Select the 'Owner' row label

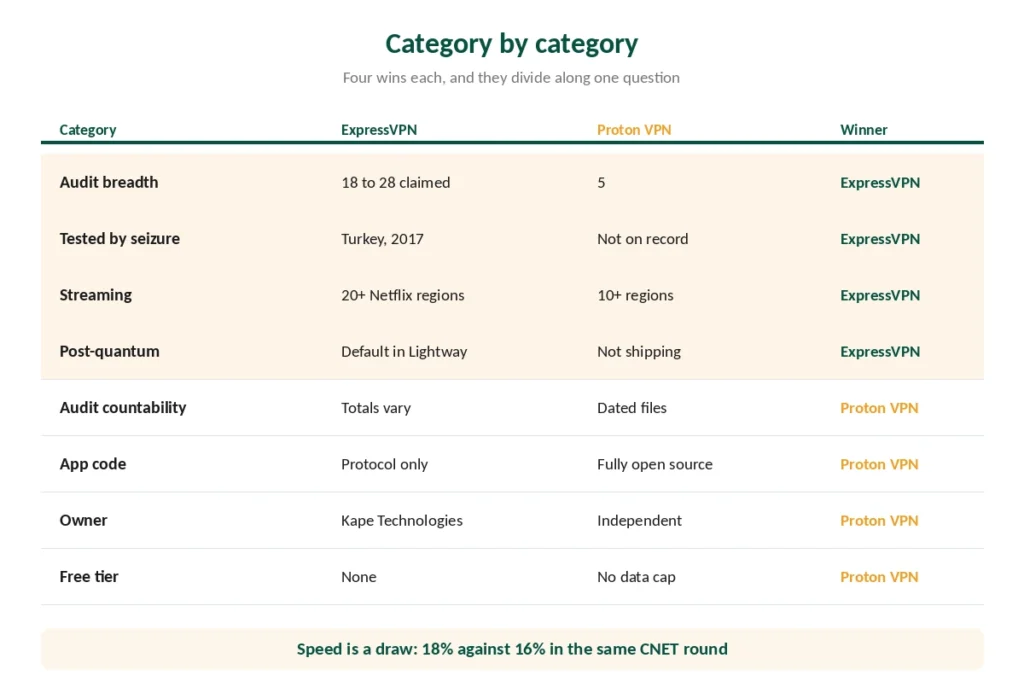click(83, 521)
